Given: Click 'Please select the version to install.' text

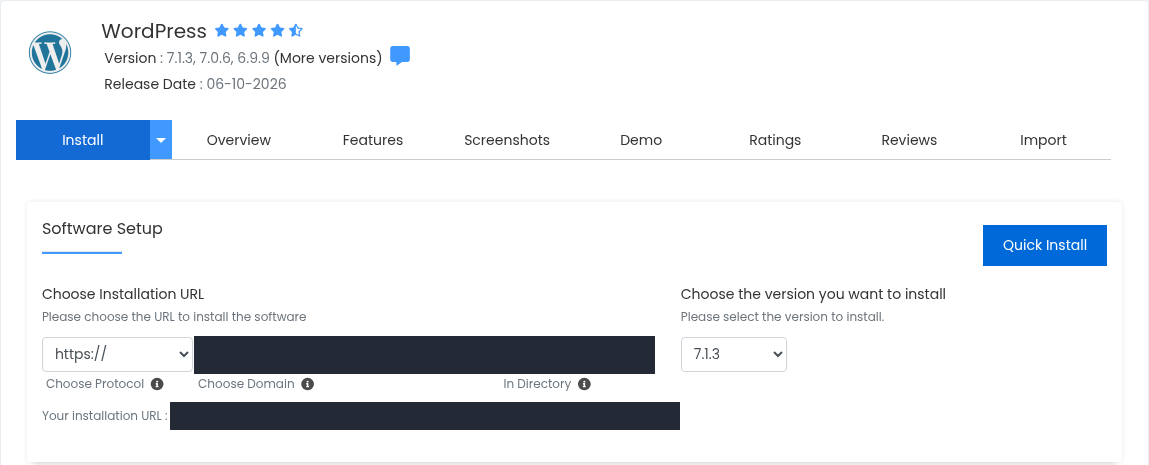Looking at the screenshot, I should (x=783, y=317).
